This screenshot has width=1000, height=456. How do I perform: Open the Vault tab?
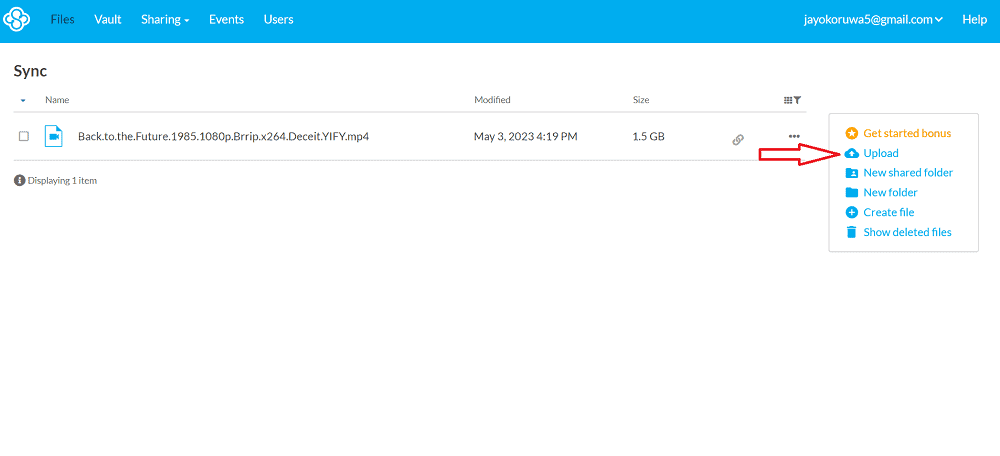click(108, 20)
